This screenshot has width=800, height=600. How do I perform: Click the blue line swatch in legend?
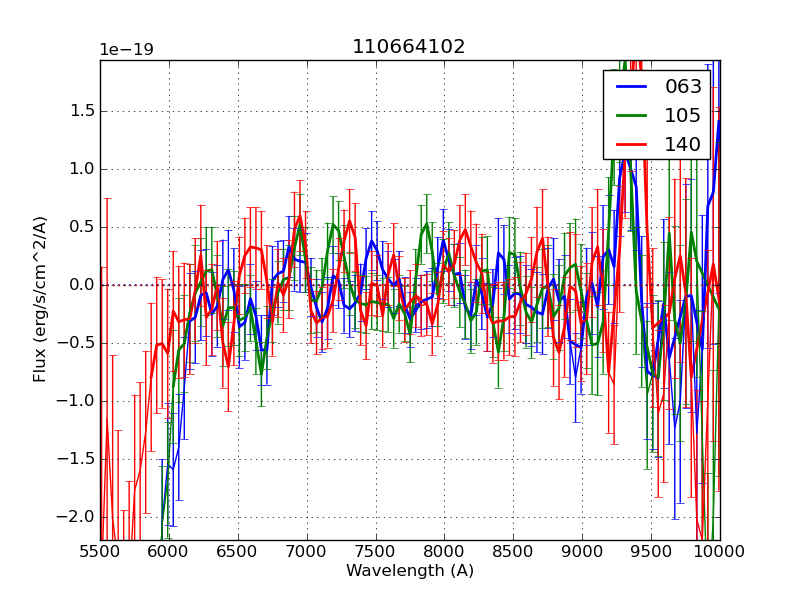630,87
